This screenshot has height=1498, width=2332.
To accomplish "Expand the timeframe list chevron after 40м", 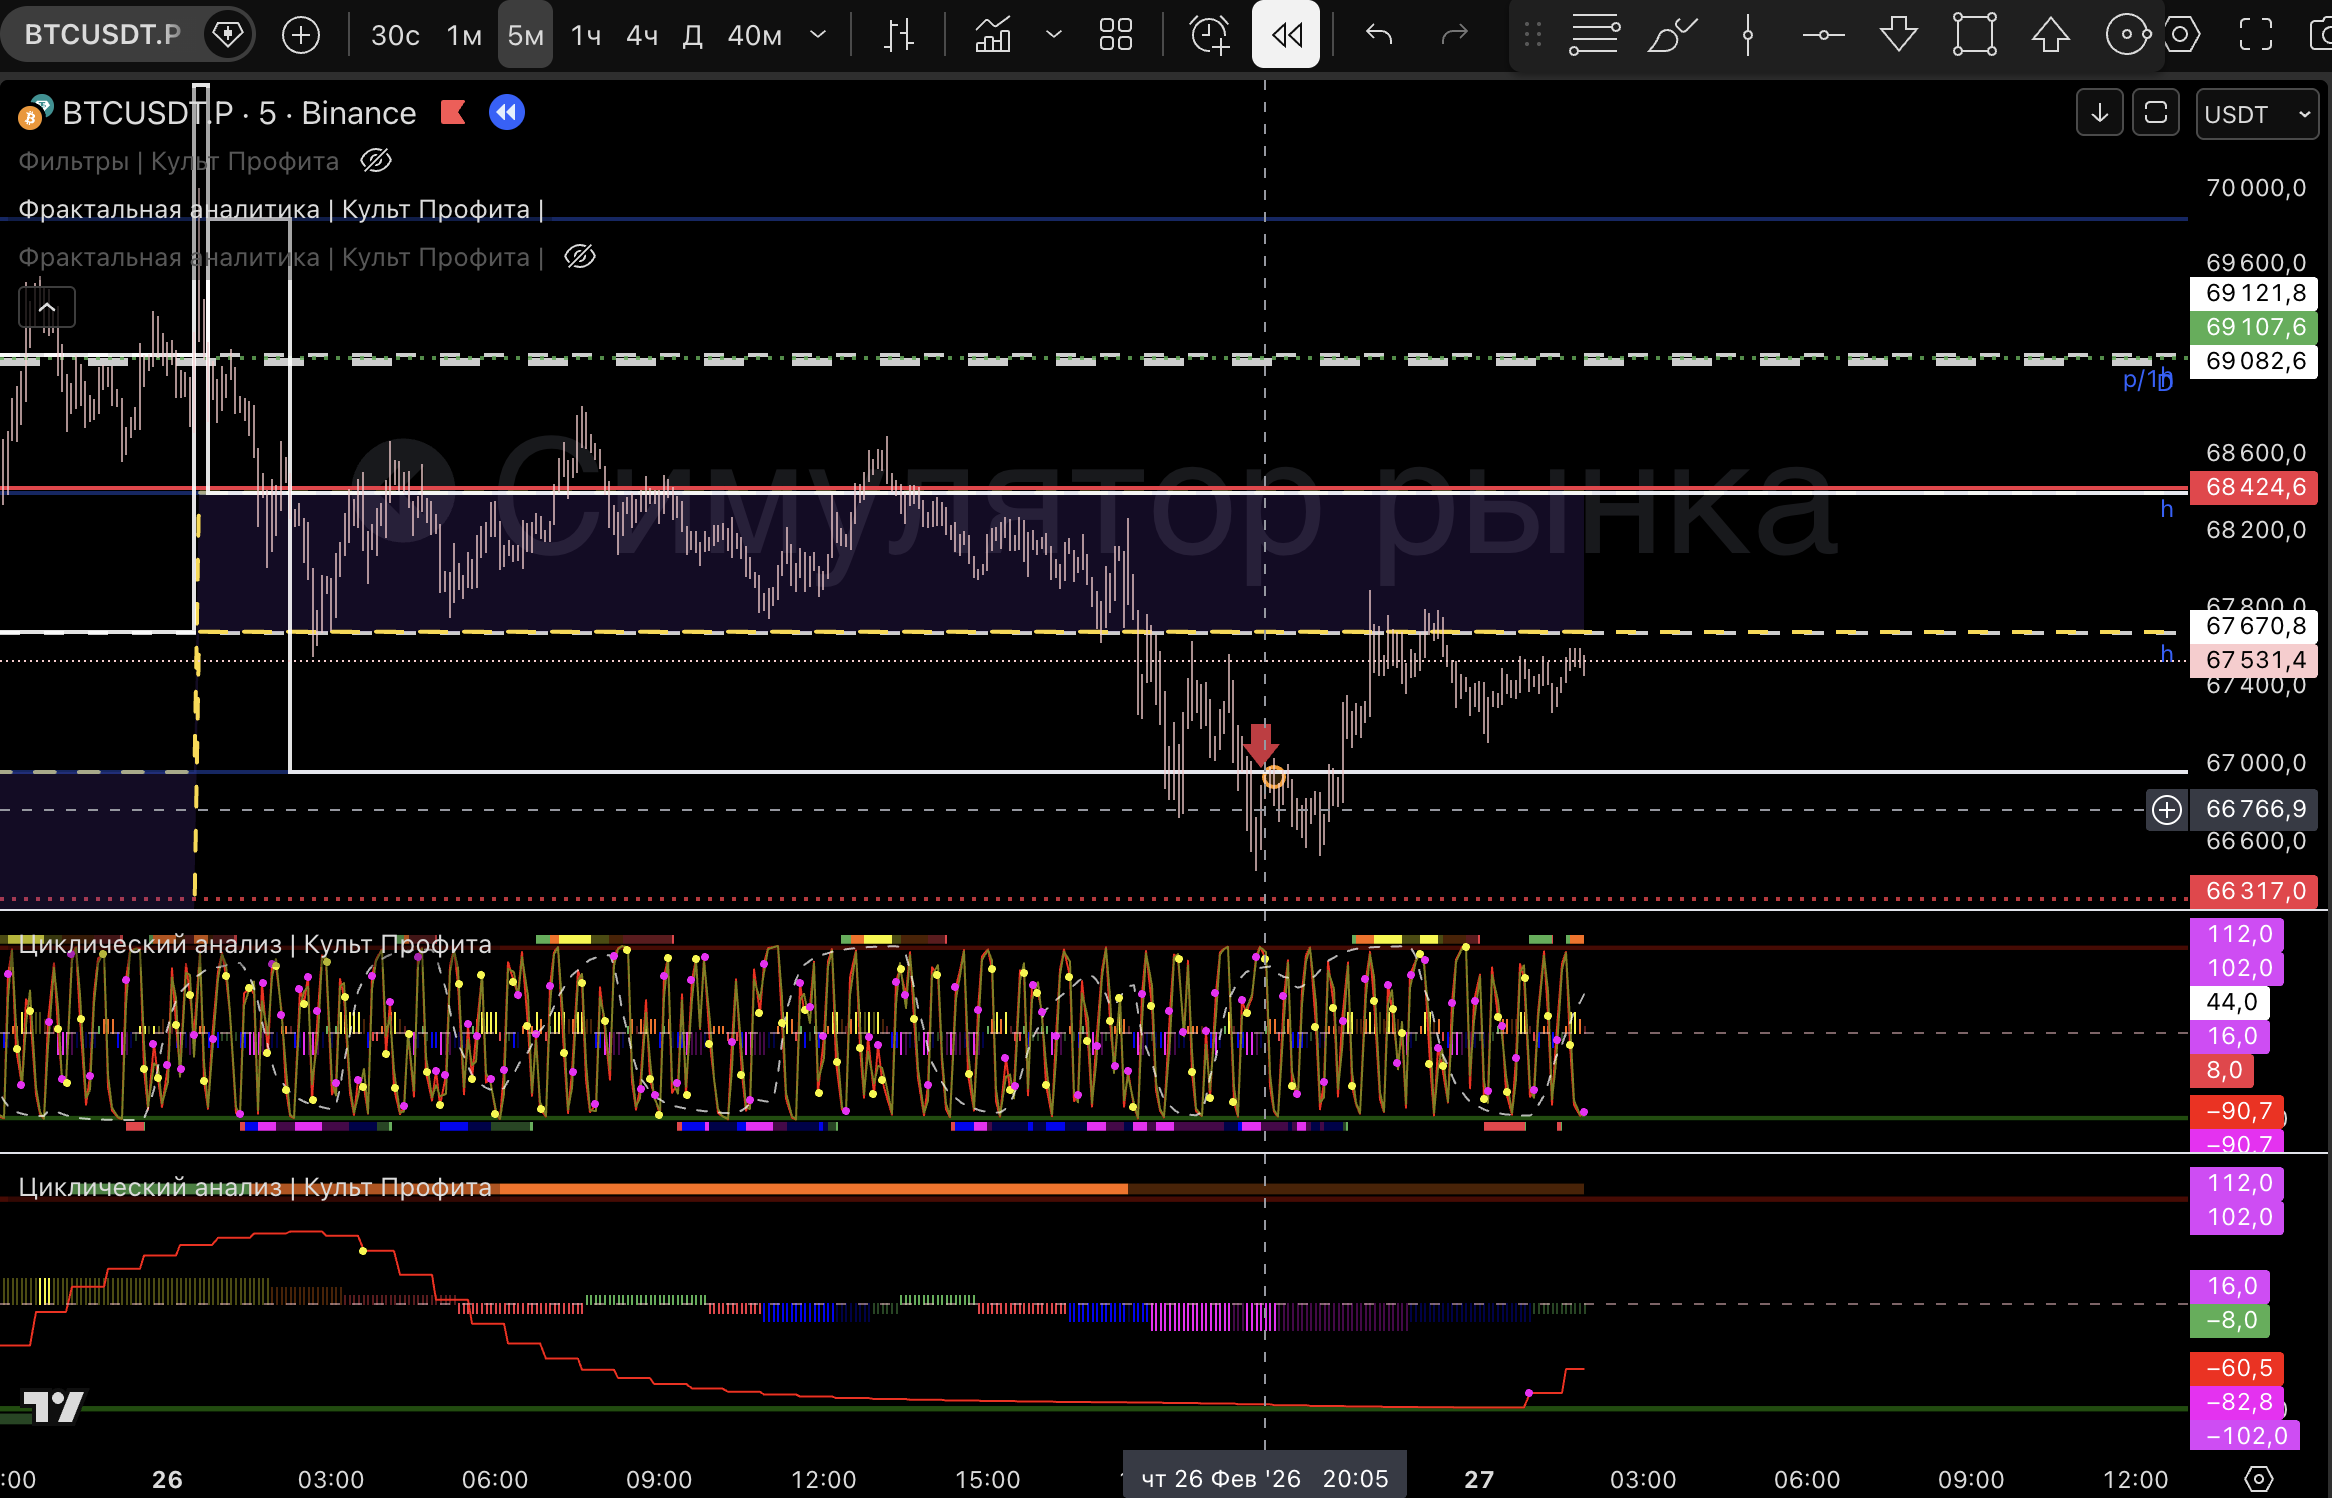I will 818,35.
